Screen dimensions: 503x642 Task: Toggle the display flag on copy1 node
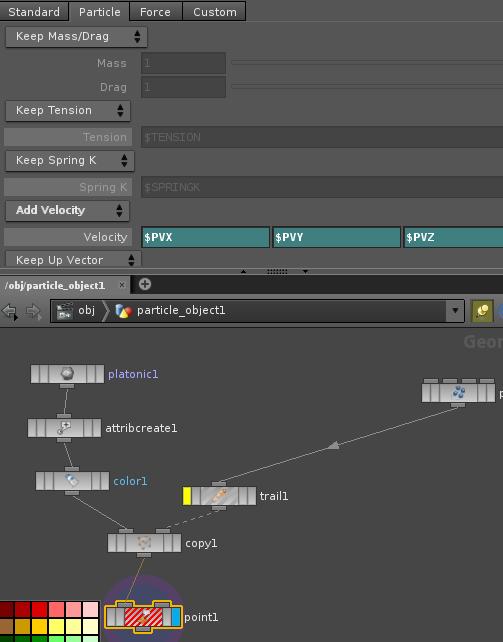(176, 543)
